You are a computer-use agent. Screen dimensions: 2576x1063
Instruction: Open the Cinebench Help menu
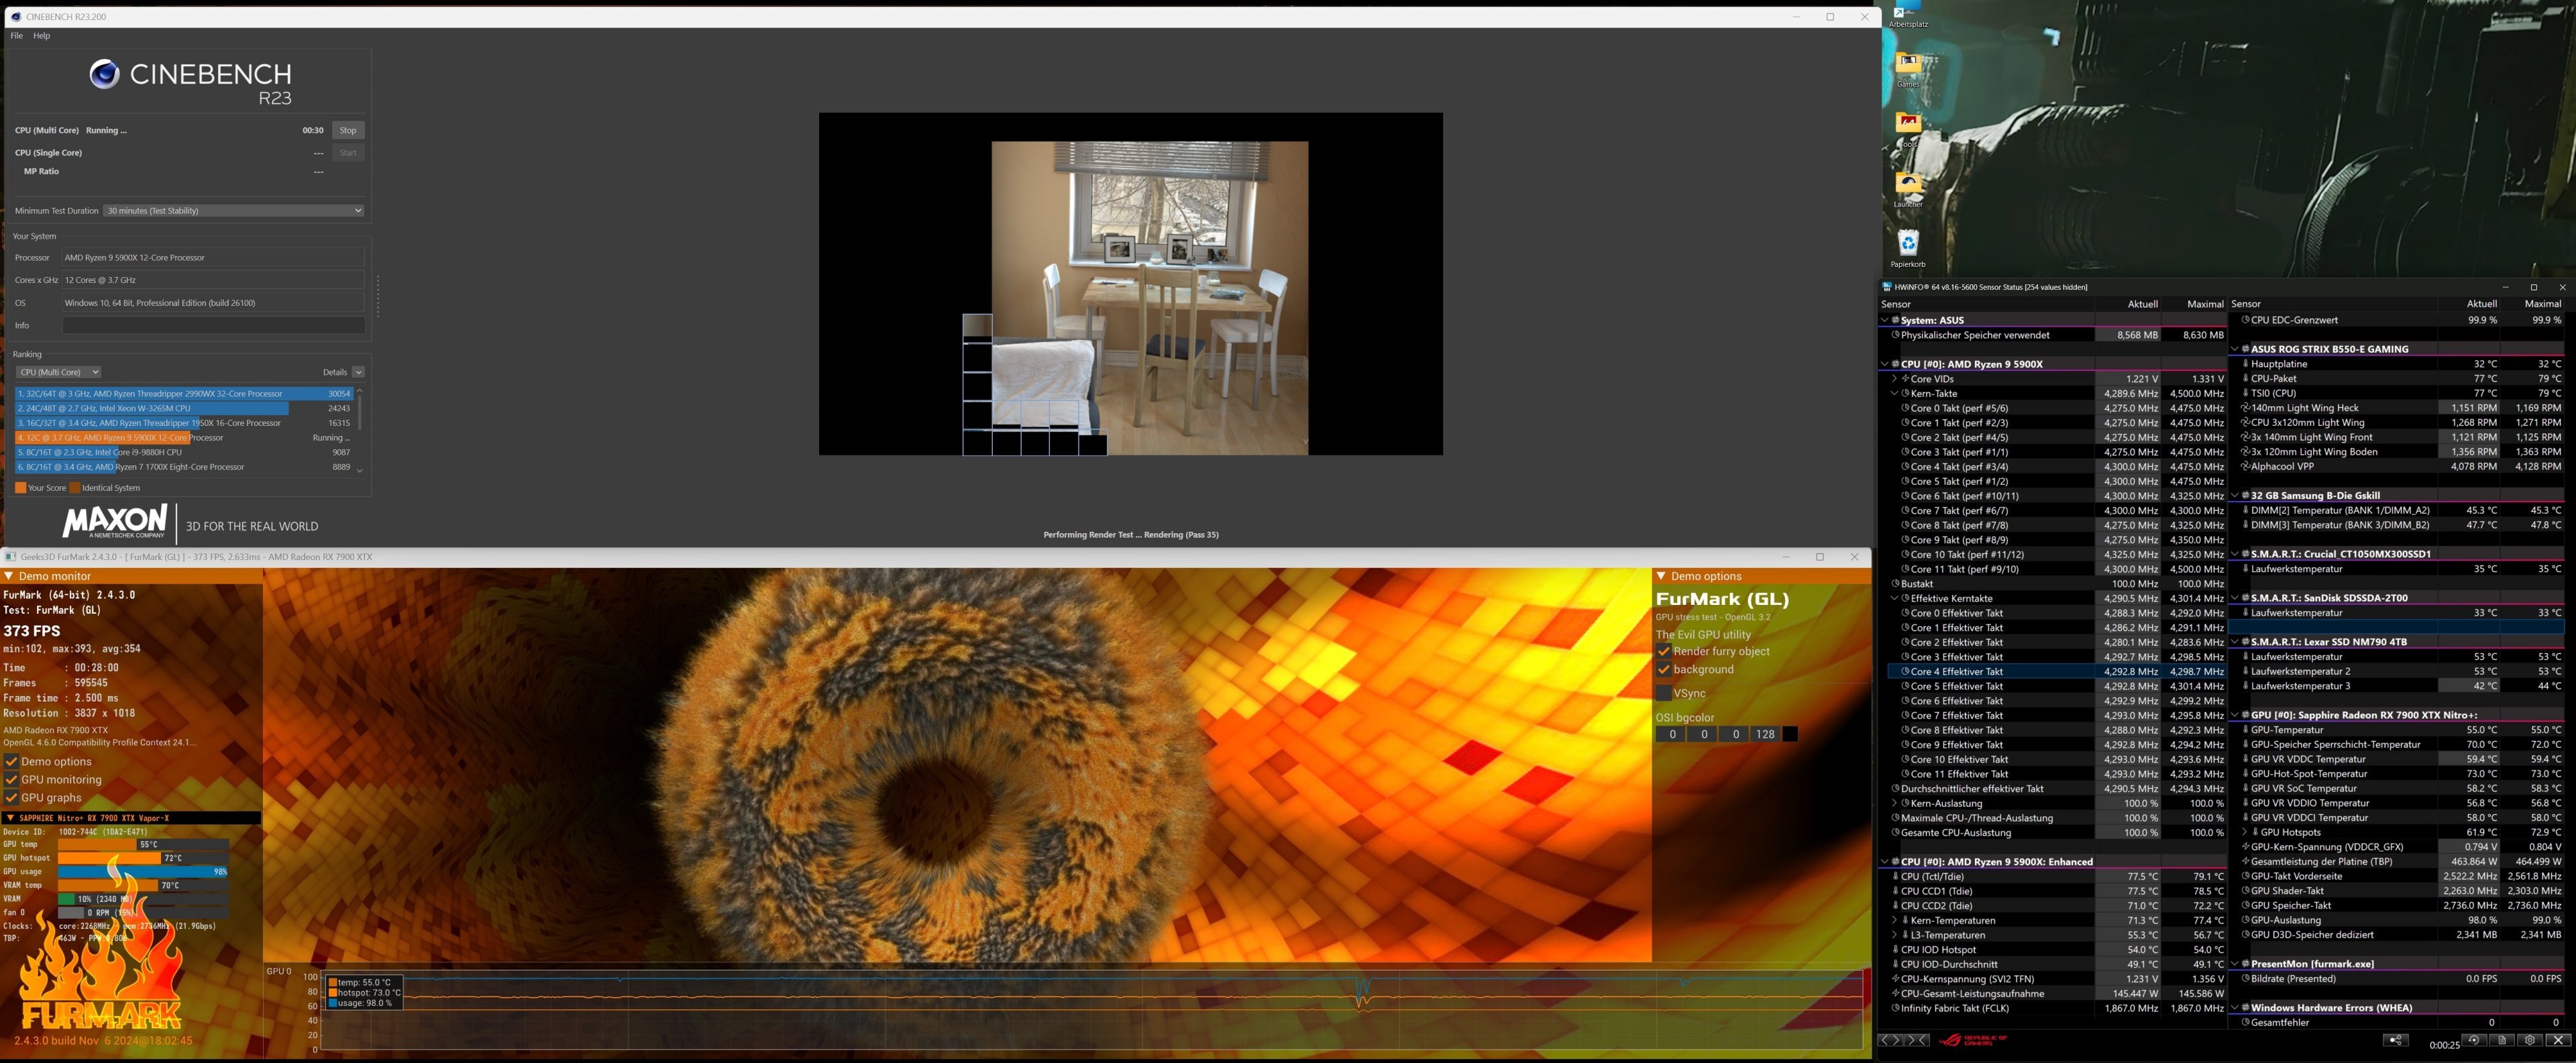[x=41, y=36]
